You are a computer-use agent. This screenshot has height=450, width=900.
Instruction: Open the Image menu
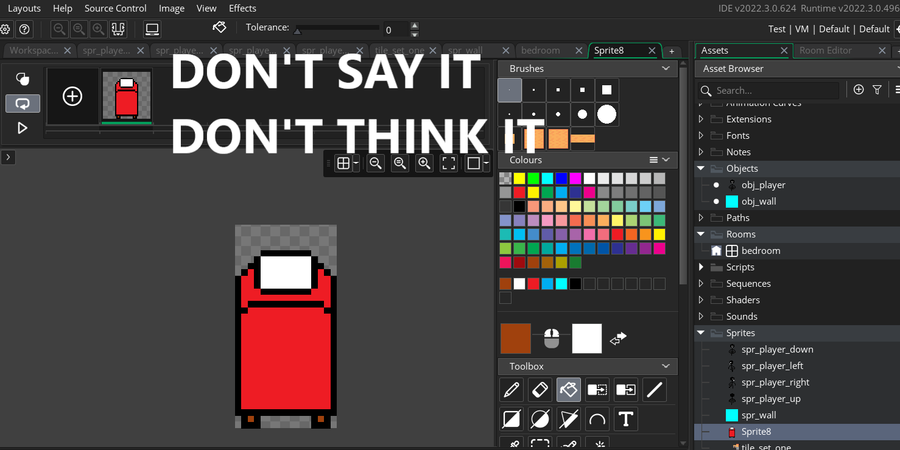point(172,8)
